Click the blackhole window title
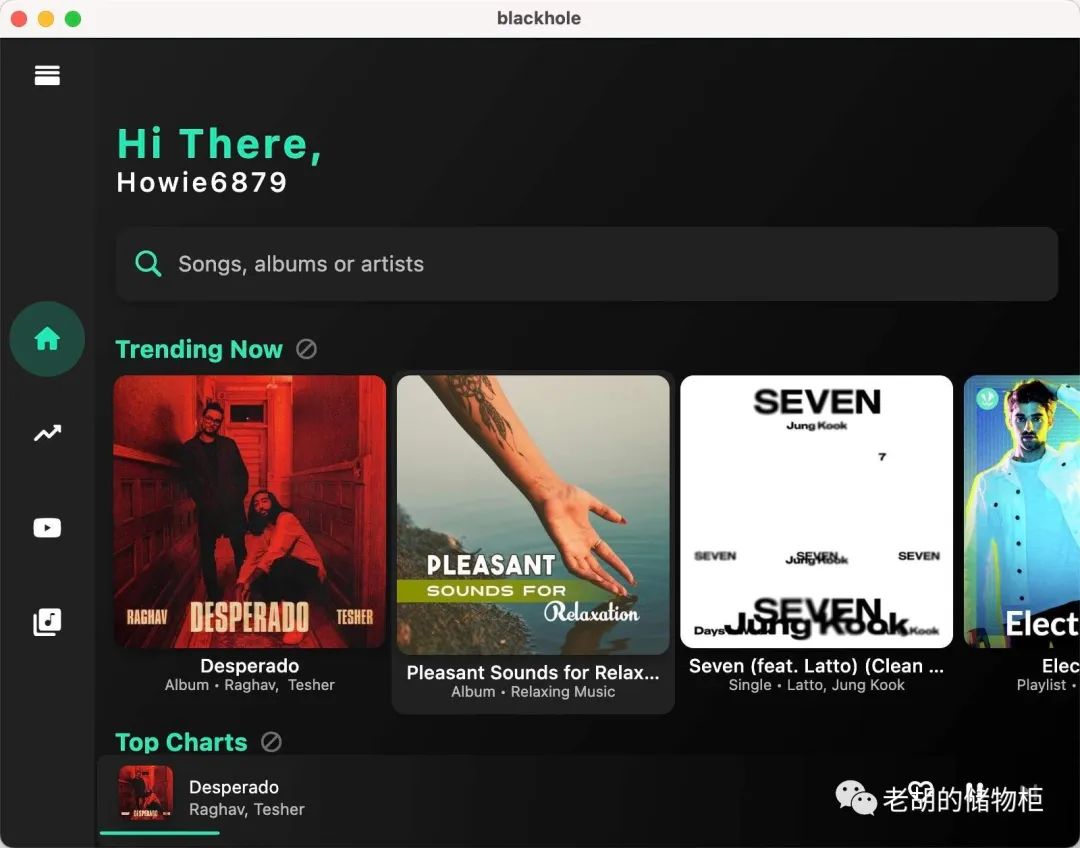The width and height of the screenshot is (1080, 848). pos(539,19)
